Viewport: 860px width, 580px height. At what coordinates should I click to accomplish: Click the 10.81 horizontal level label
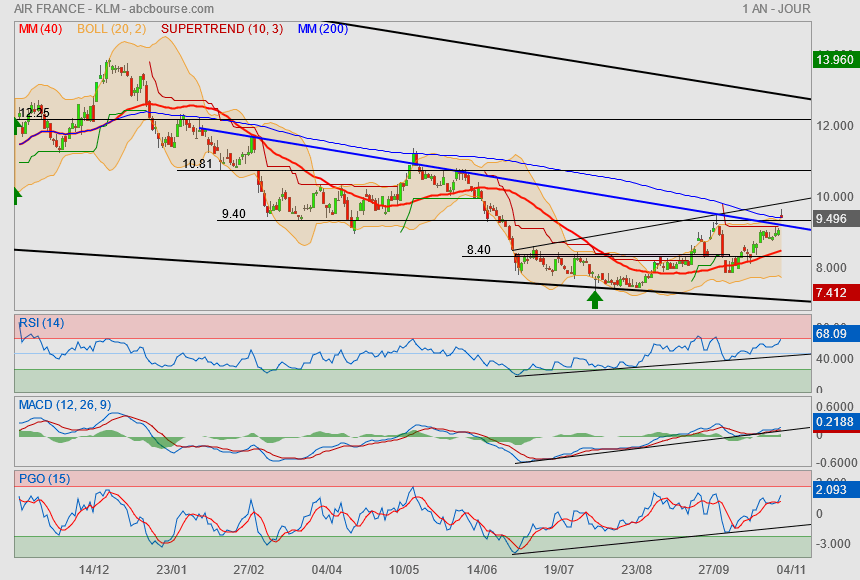tap(197, 164)
